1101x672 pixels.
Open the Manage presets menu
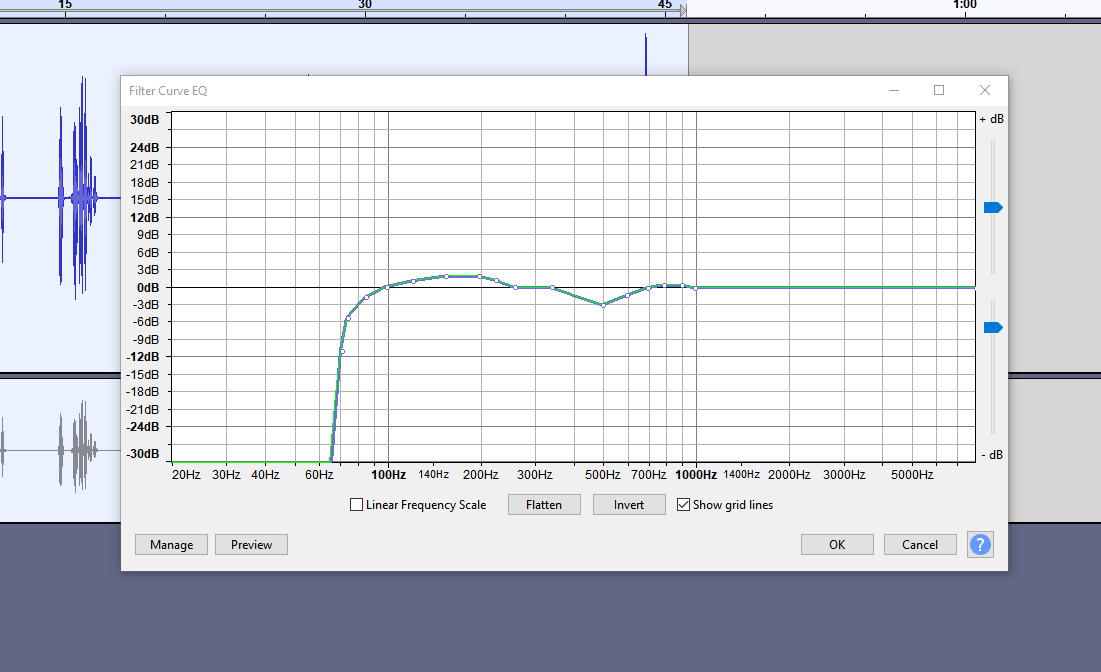[x=171, y=544]
